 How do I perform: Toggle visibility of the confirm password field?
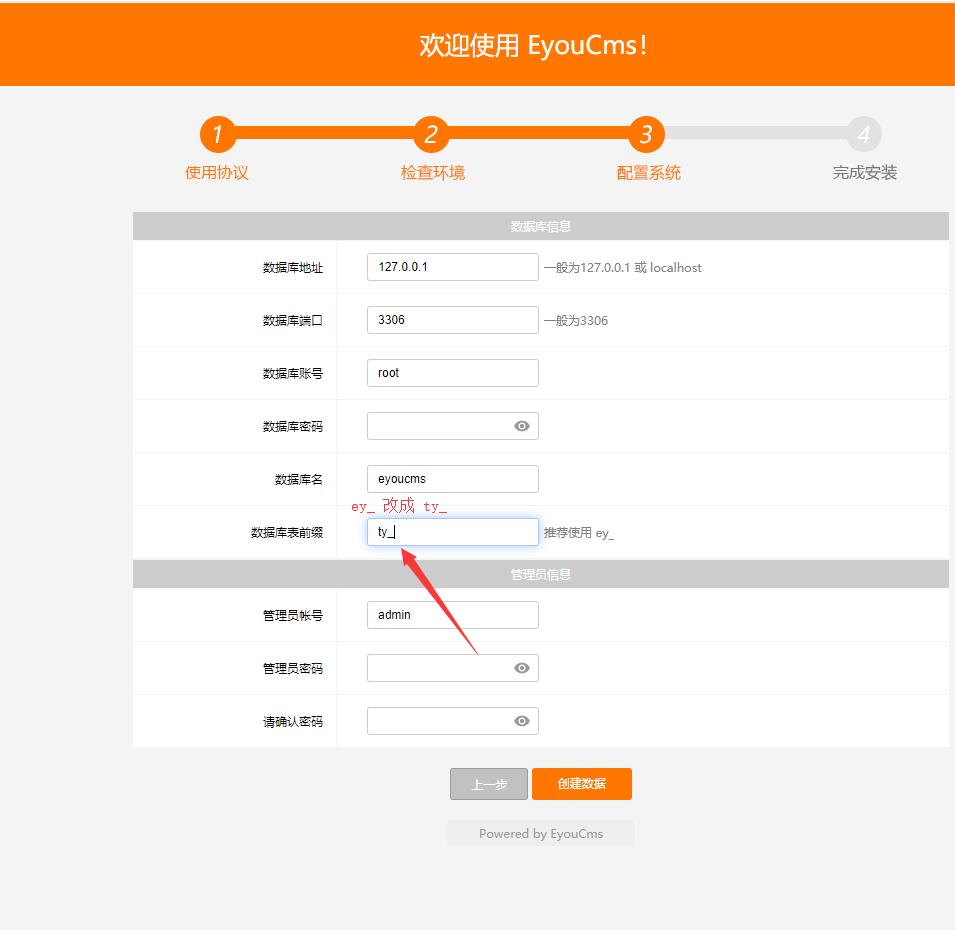(521, 721)
